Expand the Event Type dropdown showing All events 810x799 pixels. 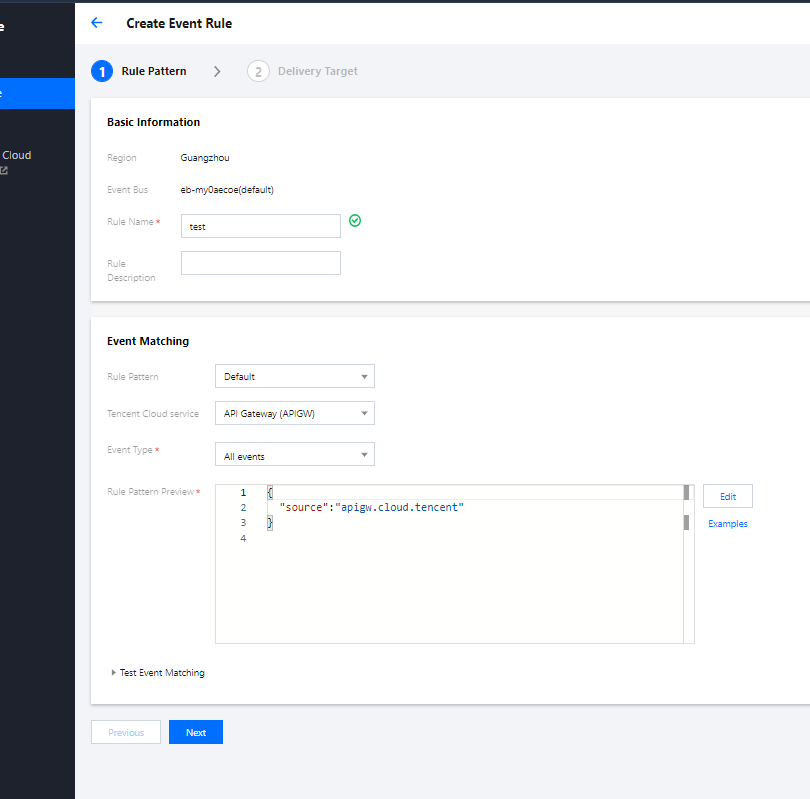click(x=294, y=455)
